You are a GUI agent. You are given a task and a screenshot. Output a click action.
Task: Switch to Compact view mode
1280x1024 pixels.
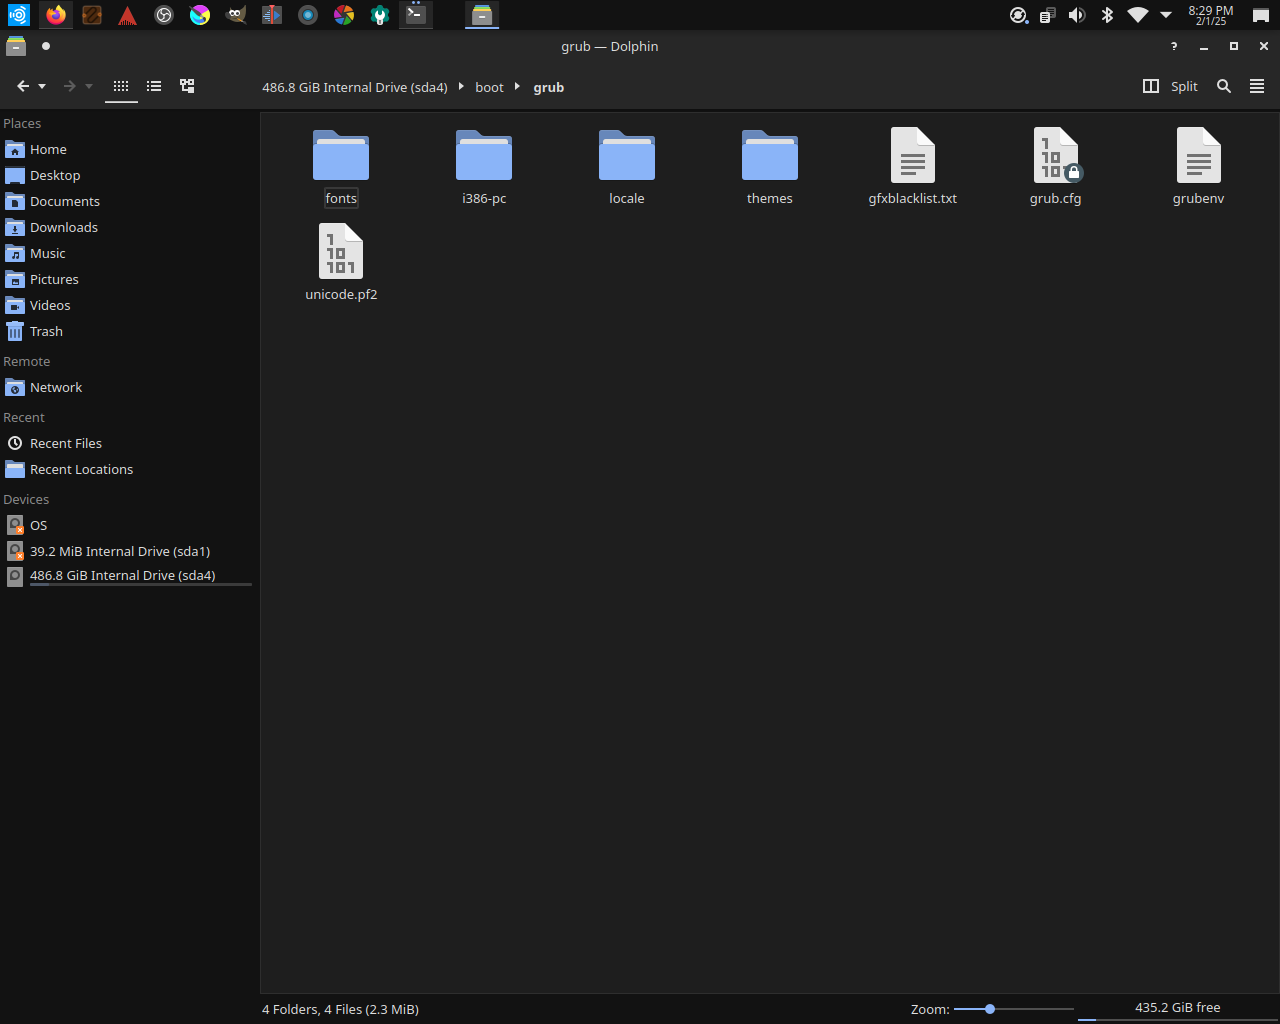coord(154,87)
